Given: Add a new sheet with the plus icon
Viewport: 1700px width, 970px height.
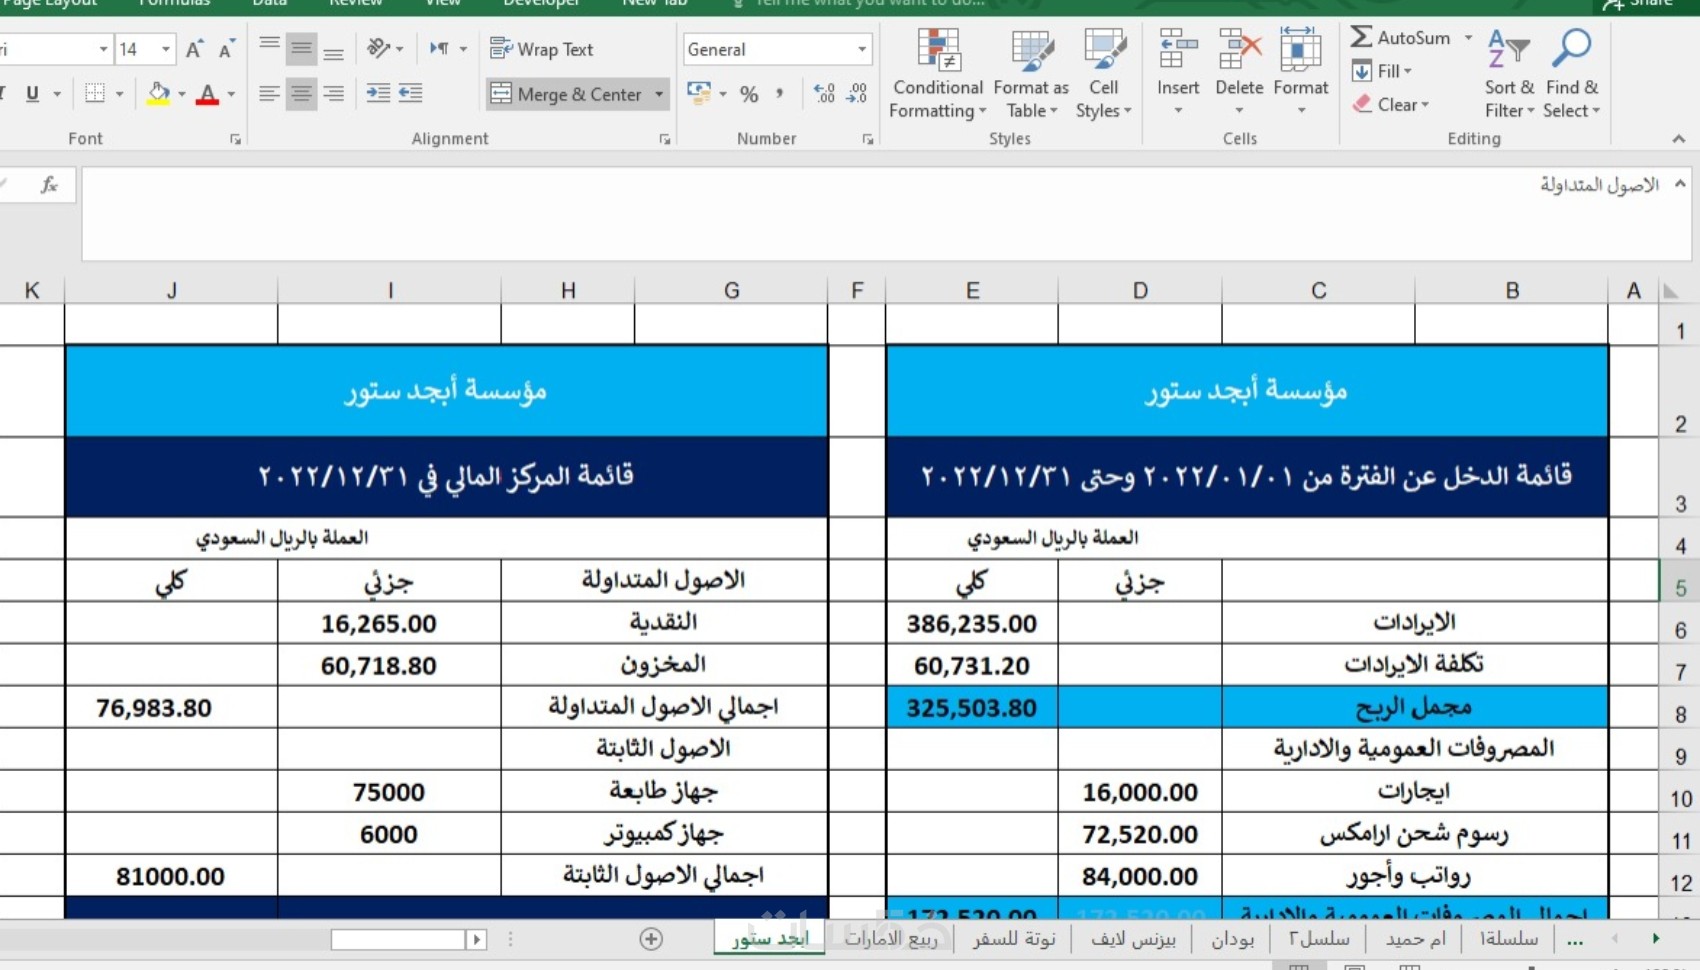Looking at the screenshot, I should [651, 939].
